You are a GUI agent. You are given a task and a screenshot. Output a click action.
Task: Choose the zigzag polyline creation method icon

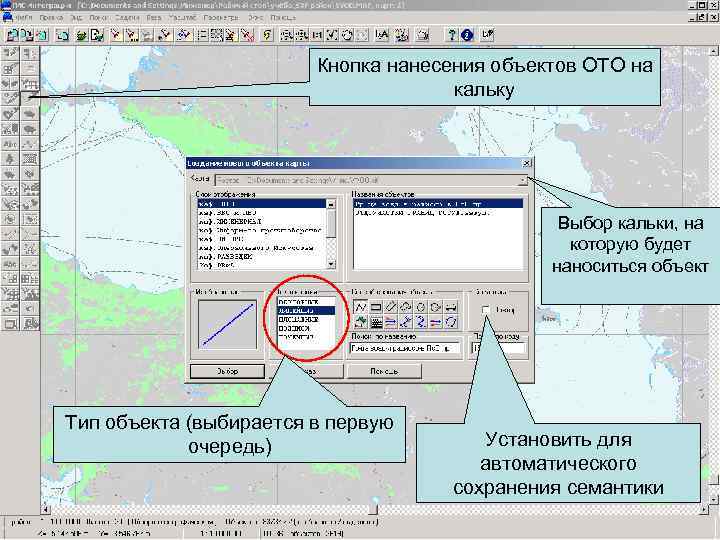(360, 307)
